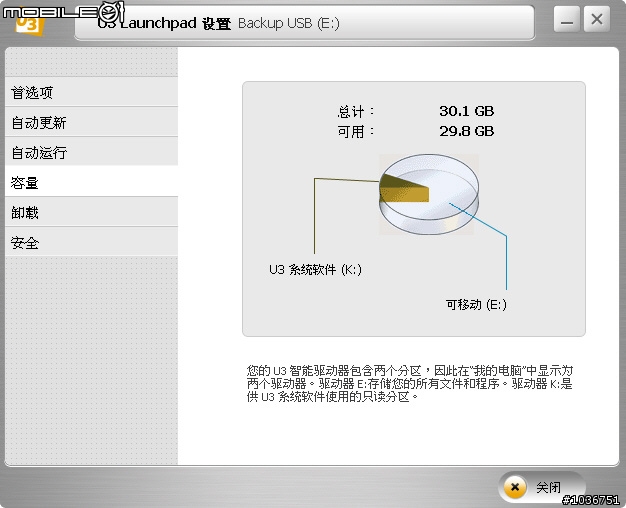This screenshot has height=508, width=626.
Task: Click the 29.8 GB available value
Action: click(467, 131)
